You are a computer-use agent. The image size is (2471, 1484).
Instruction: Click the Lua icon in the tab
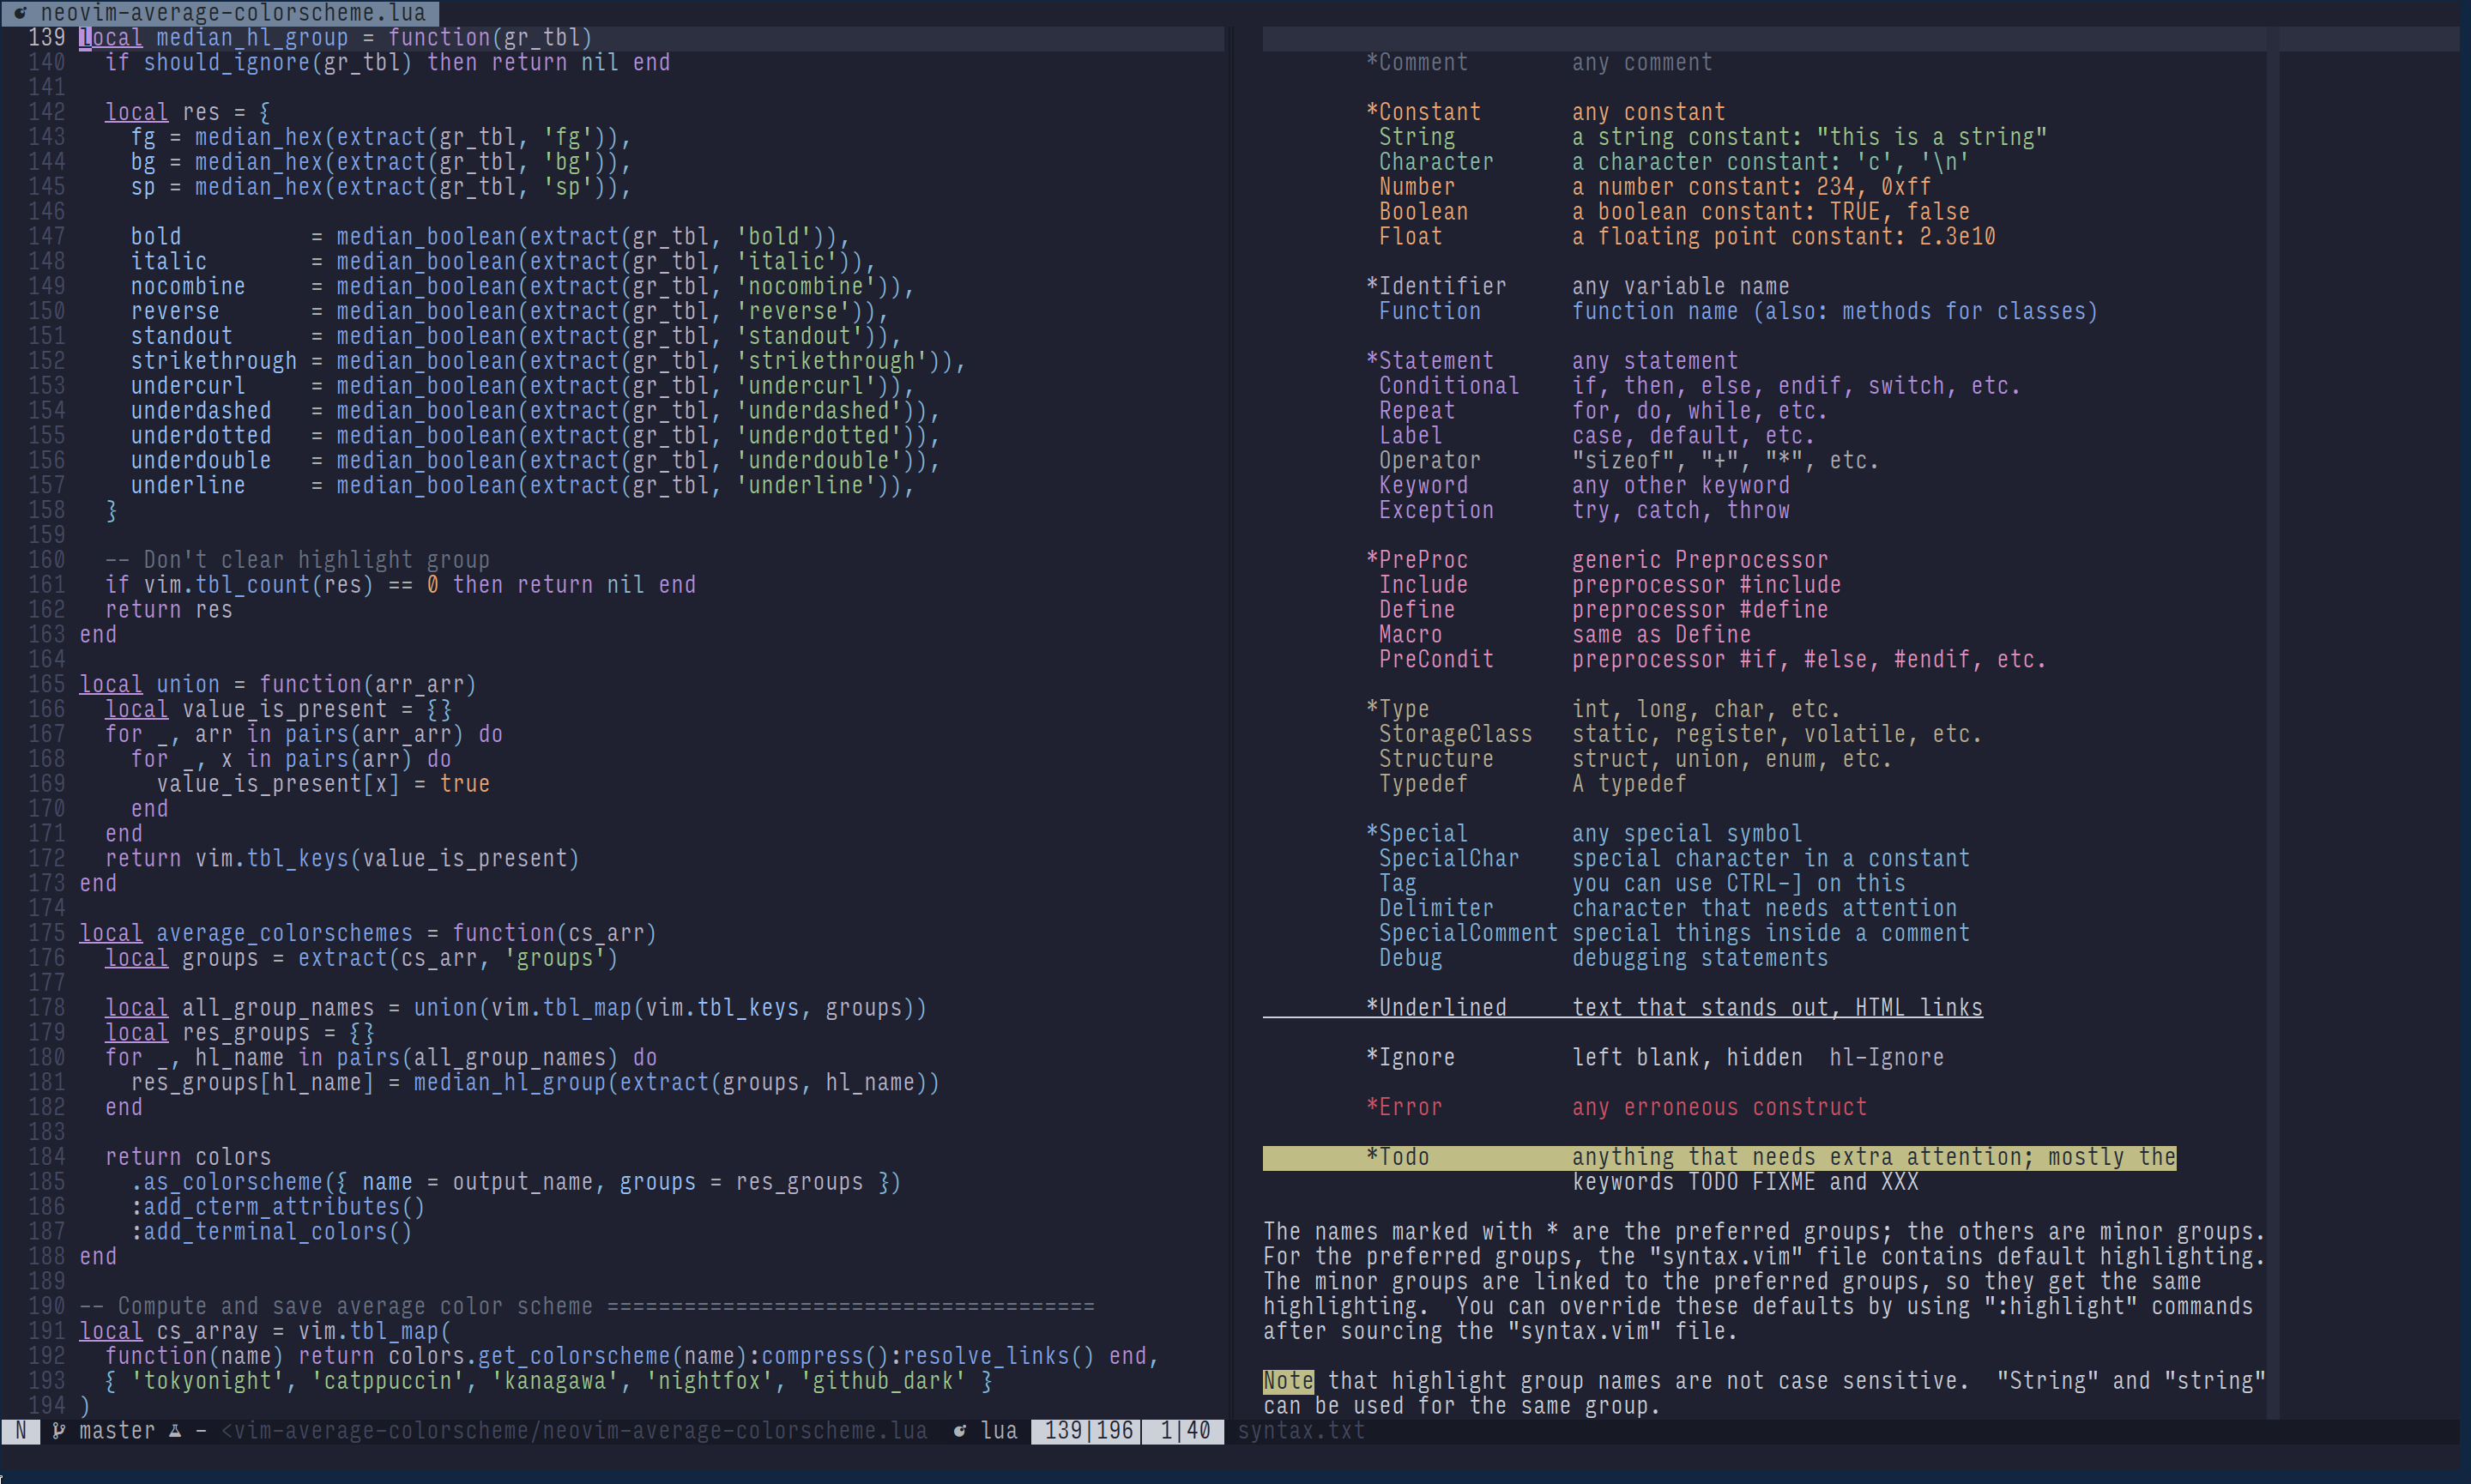[21, 13]
